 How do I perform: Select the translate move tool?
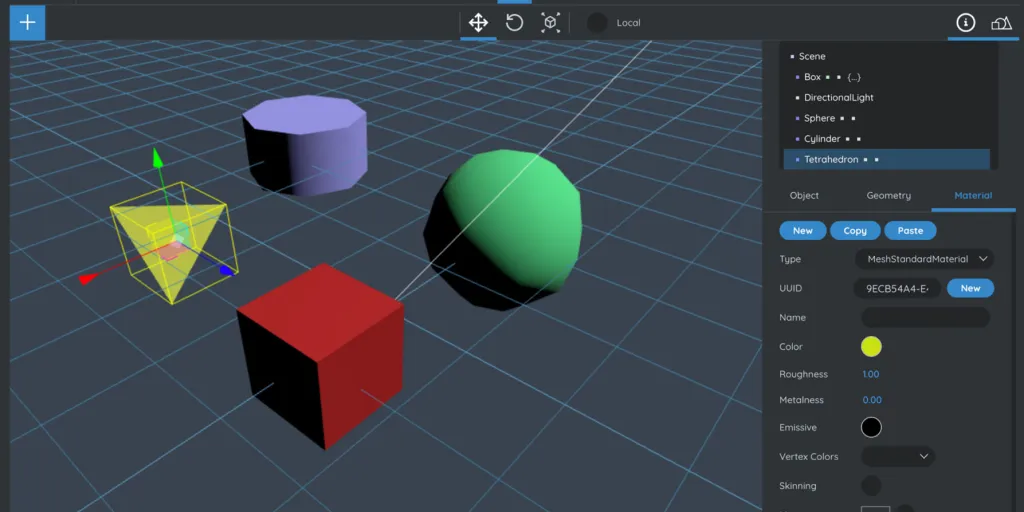coord(478,22)
